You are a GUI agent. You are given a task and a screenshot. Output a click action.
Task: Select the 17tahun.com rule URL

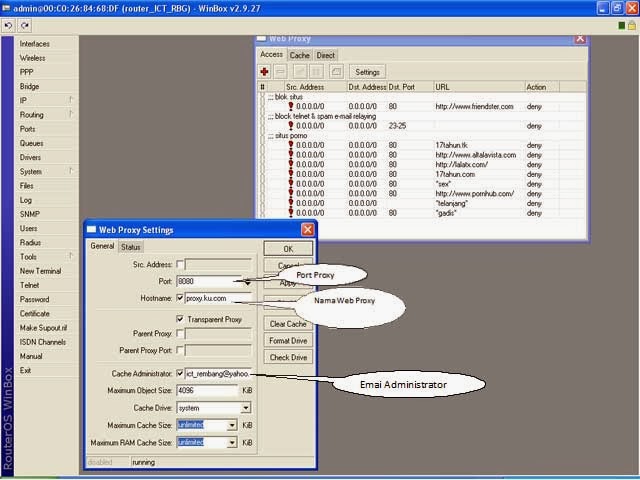pos(455,174)
